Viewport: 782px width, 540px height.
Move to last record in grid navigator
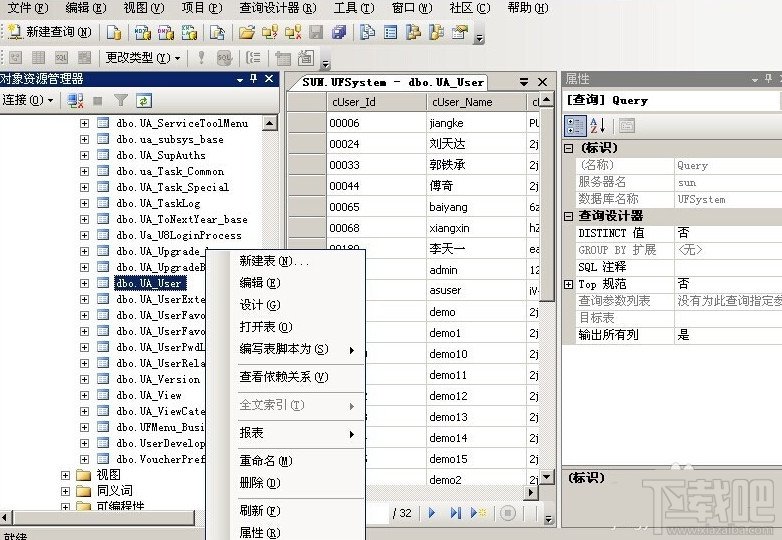click(455, 513)
